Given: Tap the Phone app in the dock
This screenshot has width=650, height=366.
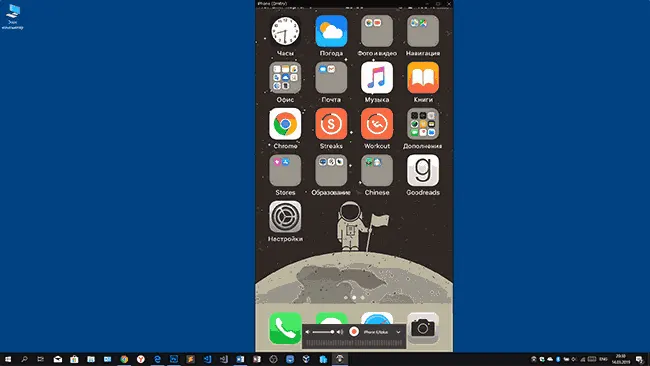Looking at the screenshot, I should pyautogui.click(x=285, y=328).
